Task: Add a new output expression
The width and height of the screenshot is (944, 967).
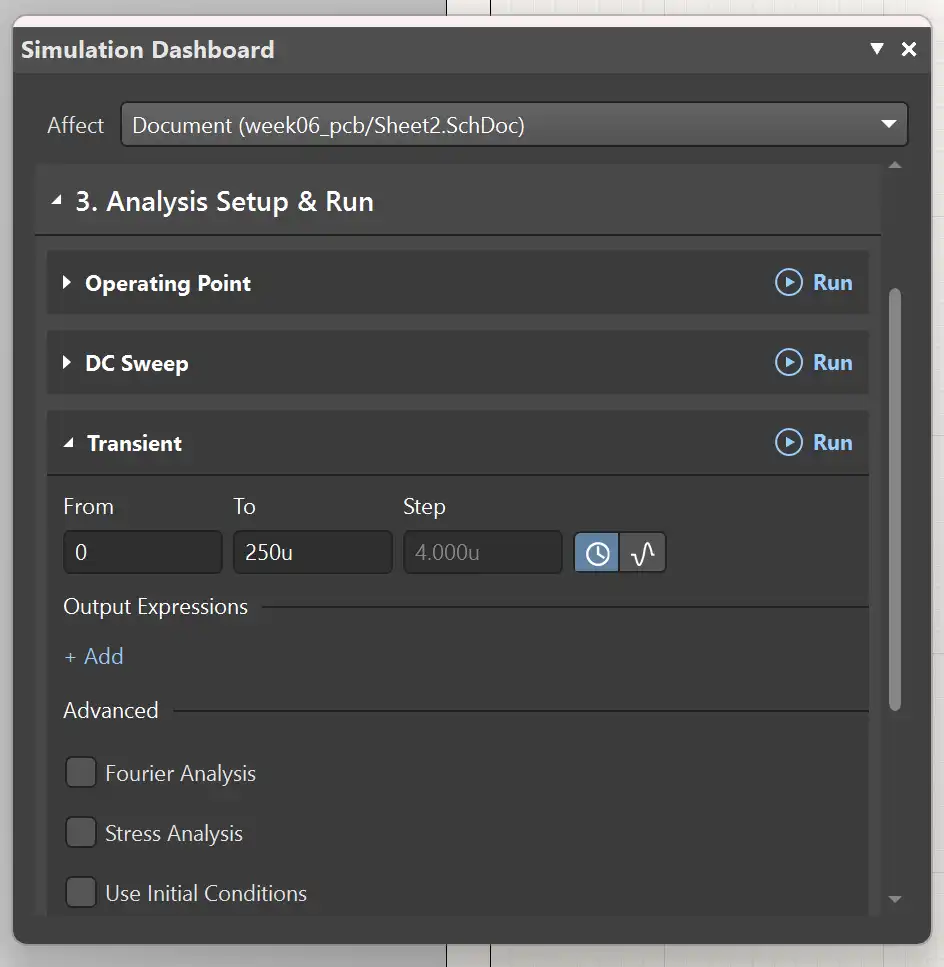Action: 94,657
